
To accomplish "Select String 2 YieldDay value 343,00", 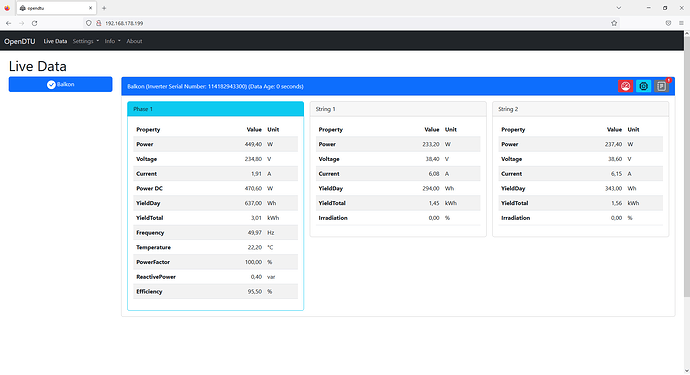I will (613, 188).
